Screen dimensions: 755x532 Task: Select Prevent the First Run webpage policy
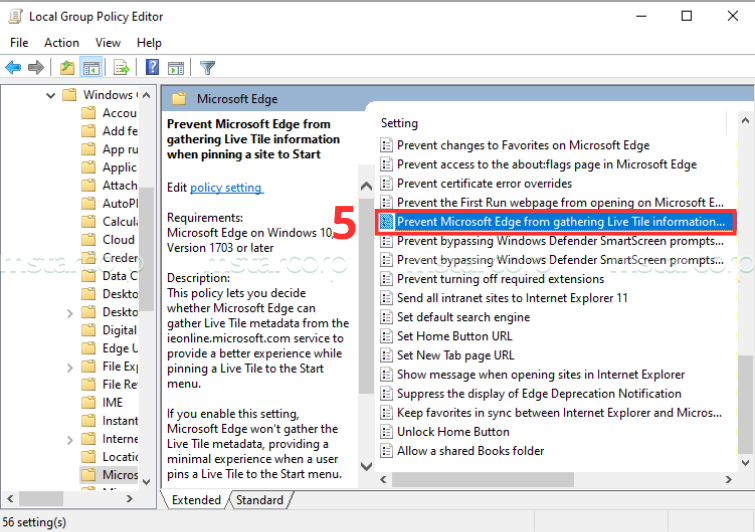coord(560,203)
